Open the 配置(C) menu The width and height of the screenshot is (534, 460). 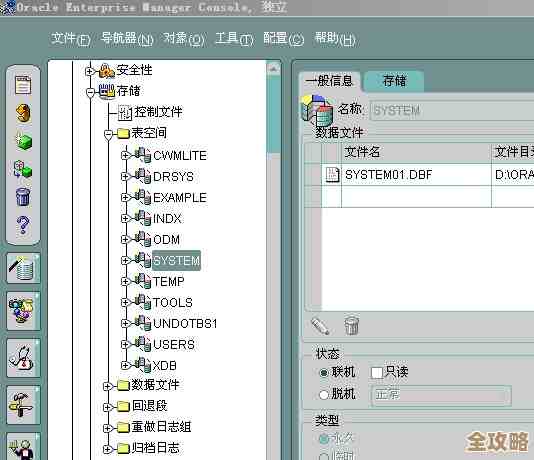point(283,39)
